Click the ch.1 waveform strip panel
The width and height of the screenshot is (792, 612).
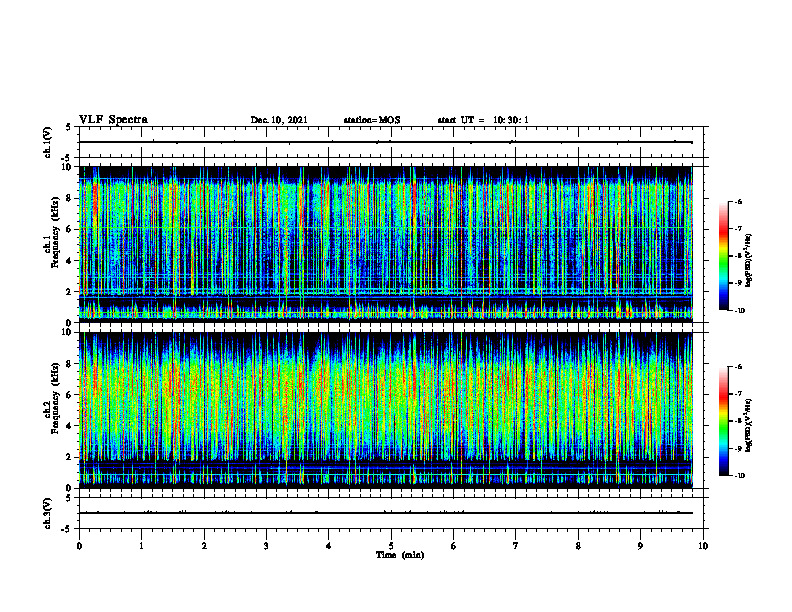coord(393,142)
